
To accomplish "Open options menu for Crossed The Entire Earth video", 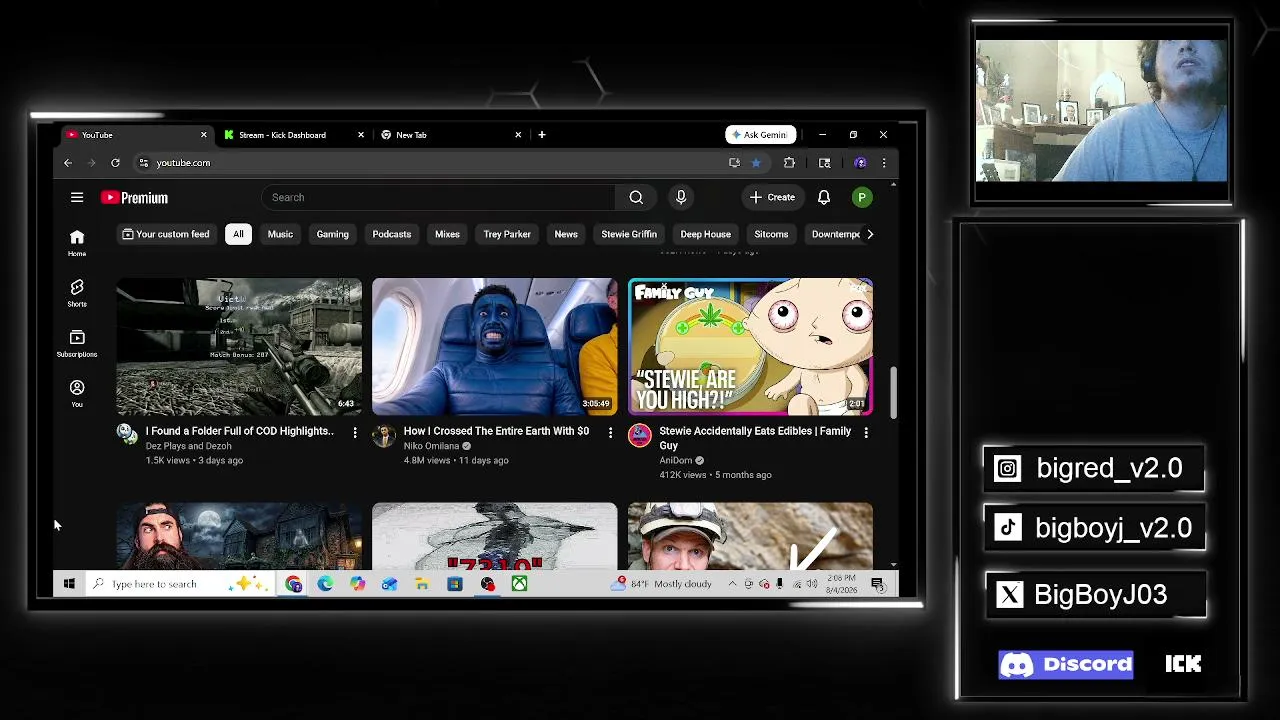I will click(x=610, y=432).
